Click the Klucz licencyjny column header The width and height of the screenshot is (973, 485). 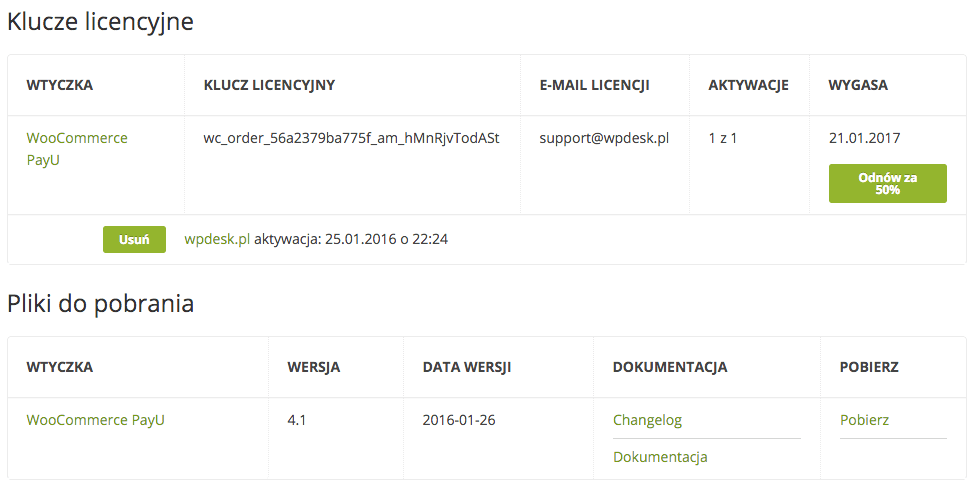pyautogui.click(x=269, y=85)
